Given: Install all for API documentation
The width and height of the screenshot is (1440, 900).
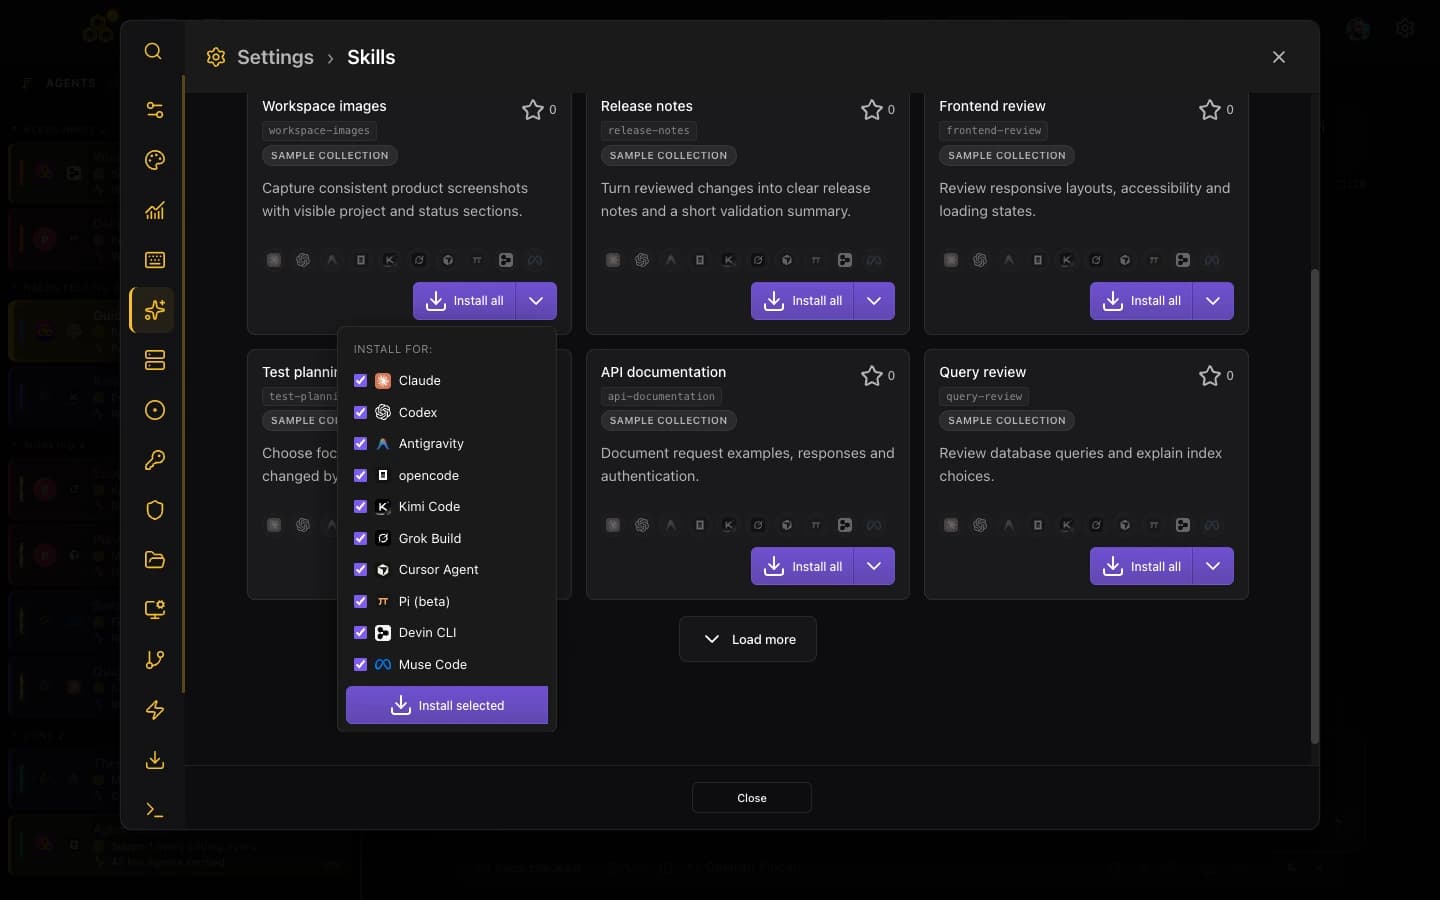Looking at the screenshot, I should (x=803, y=566).
